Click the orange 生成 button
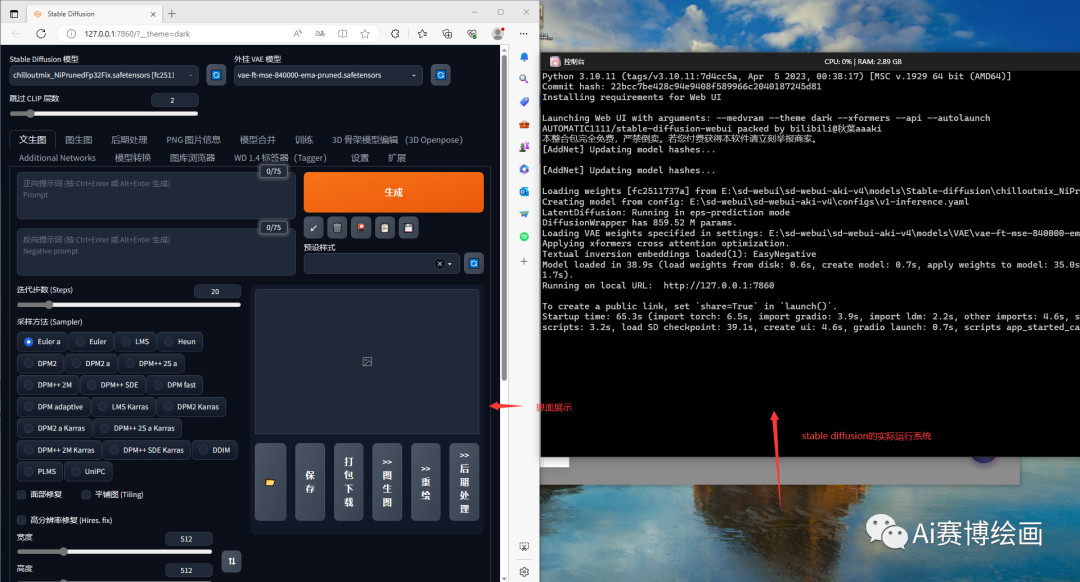This screenshot has height=582, width=1080. coord(393,192)
